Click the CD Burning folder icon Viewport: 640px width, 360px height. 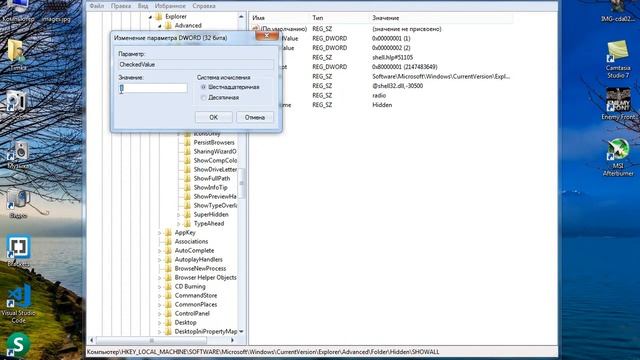click(168, 286)
